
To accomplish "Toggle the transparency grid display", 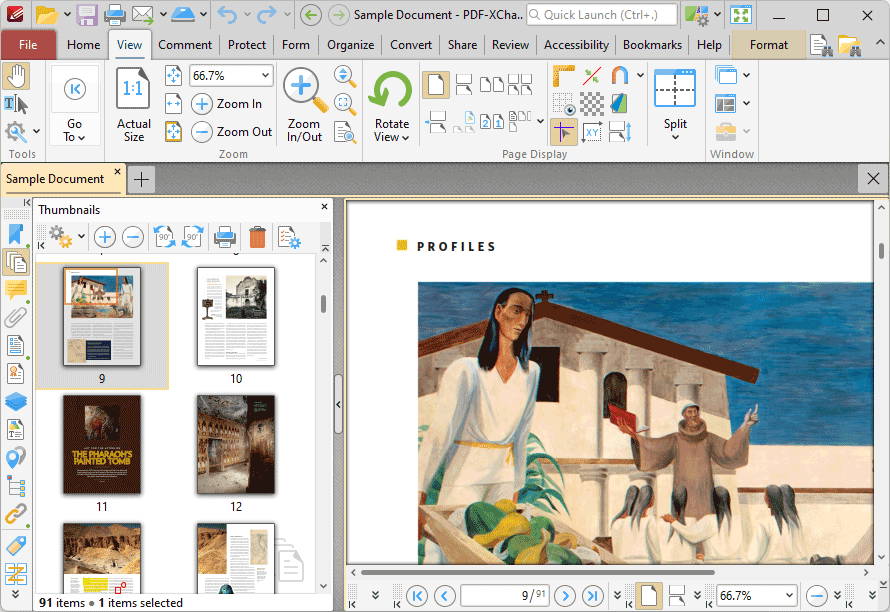I will click(x=591, y=104).
